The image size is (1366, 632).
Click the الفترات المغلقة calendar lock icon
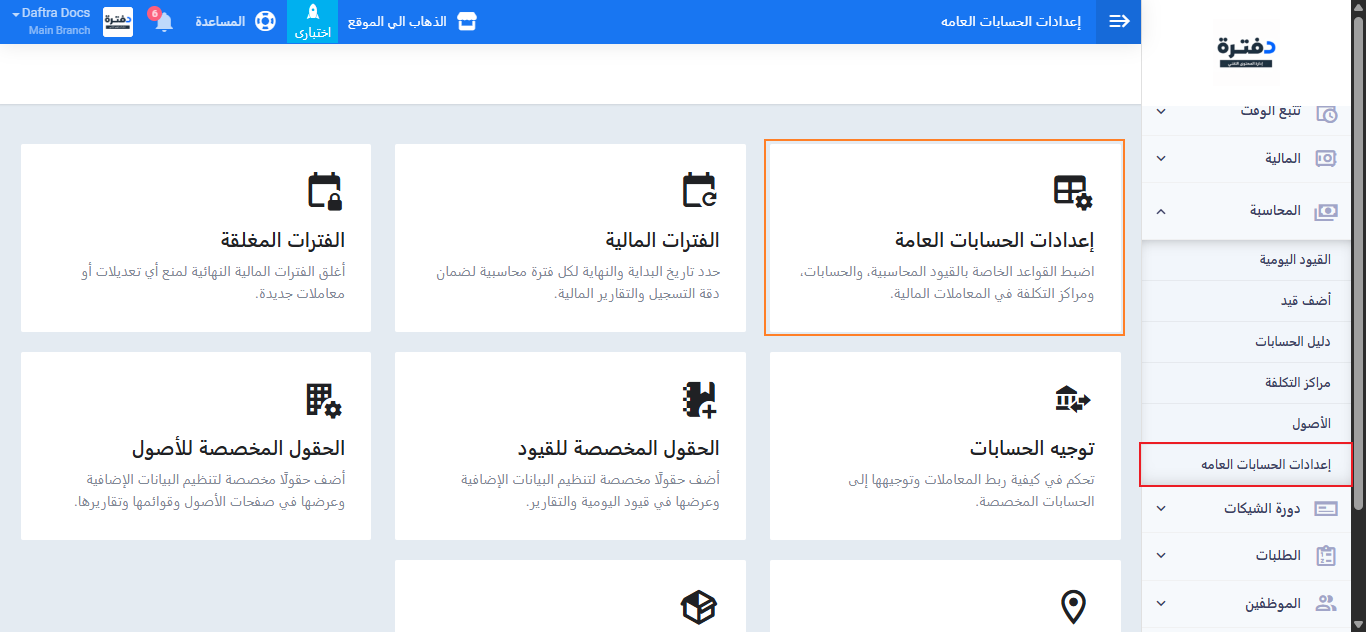[324, 191]
